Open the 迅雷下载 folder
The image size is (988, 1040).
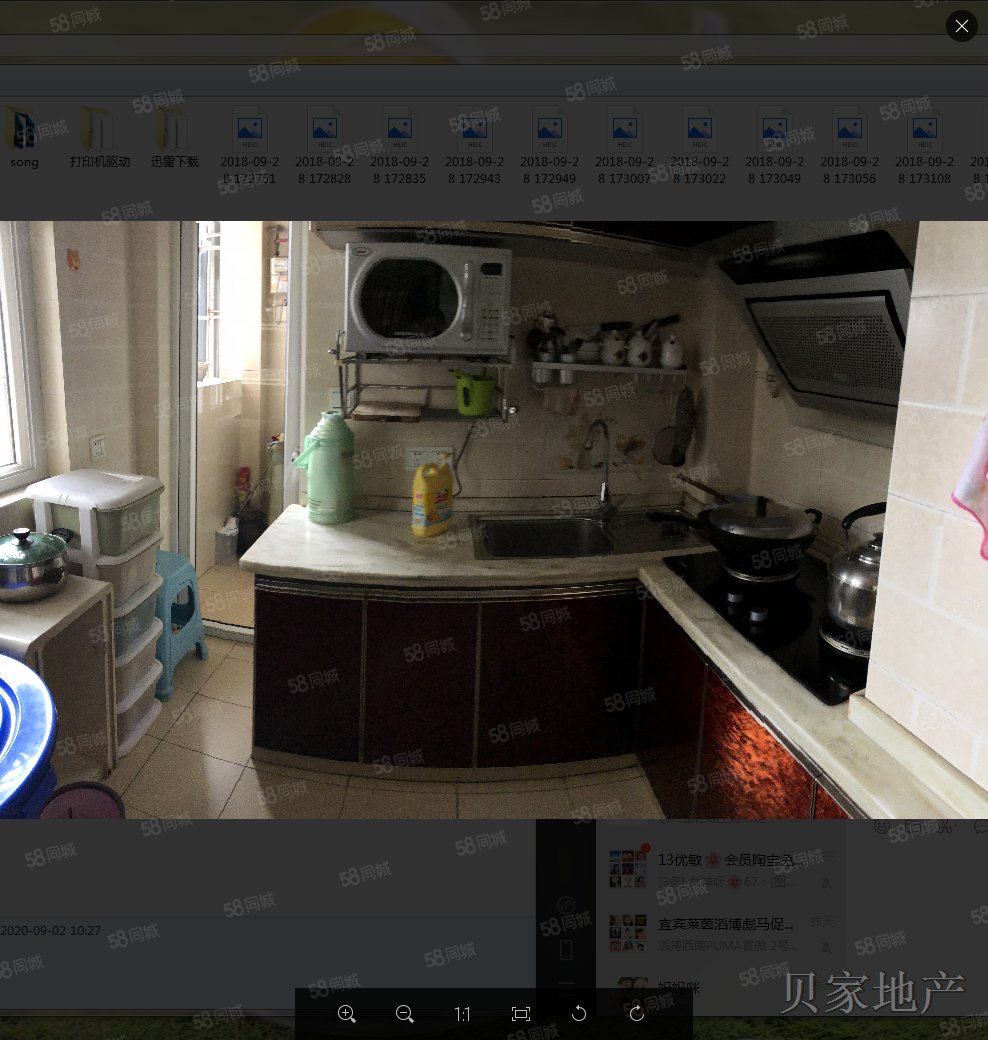174,136
